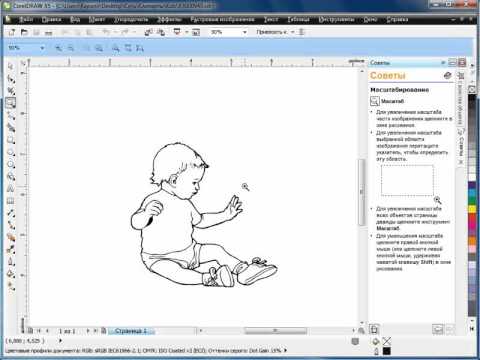This screenshot has height=360, width=480.
Task: Click the green swatch in color palette
Action: point(472,200)
